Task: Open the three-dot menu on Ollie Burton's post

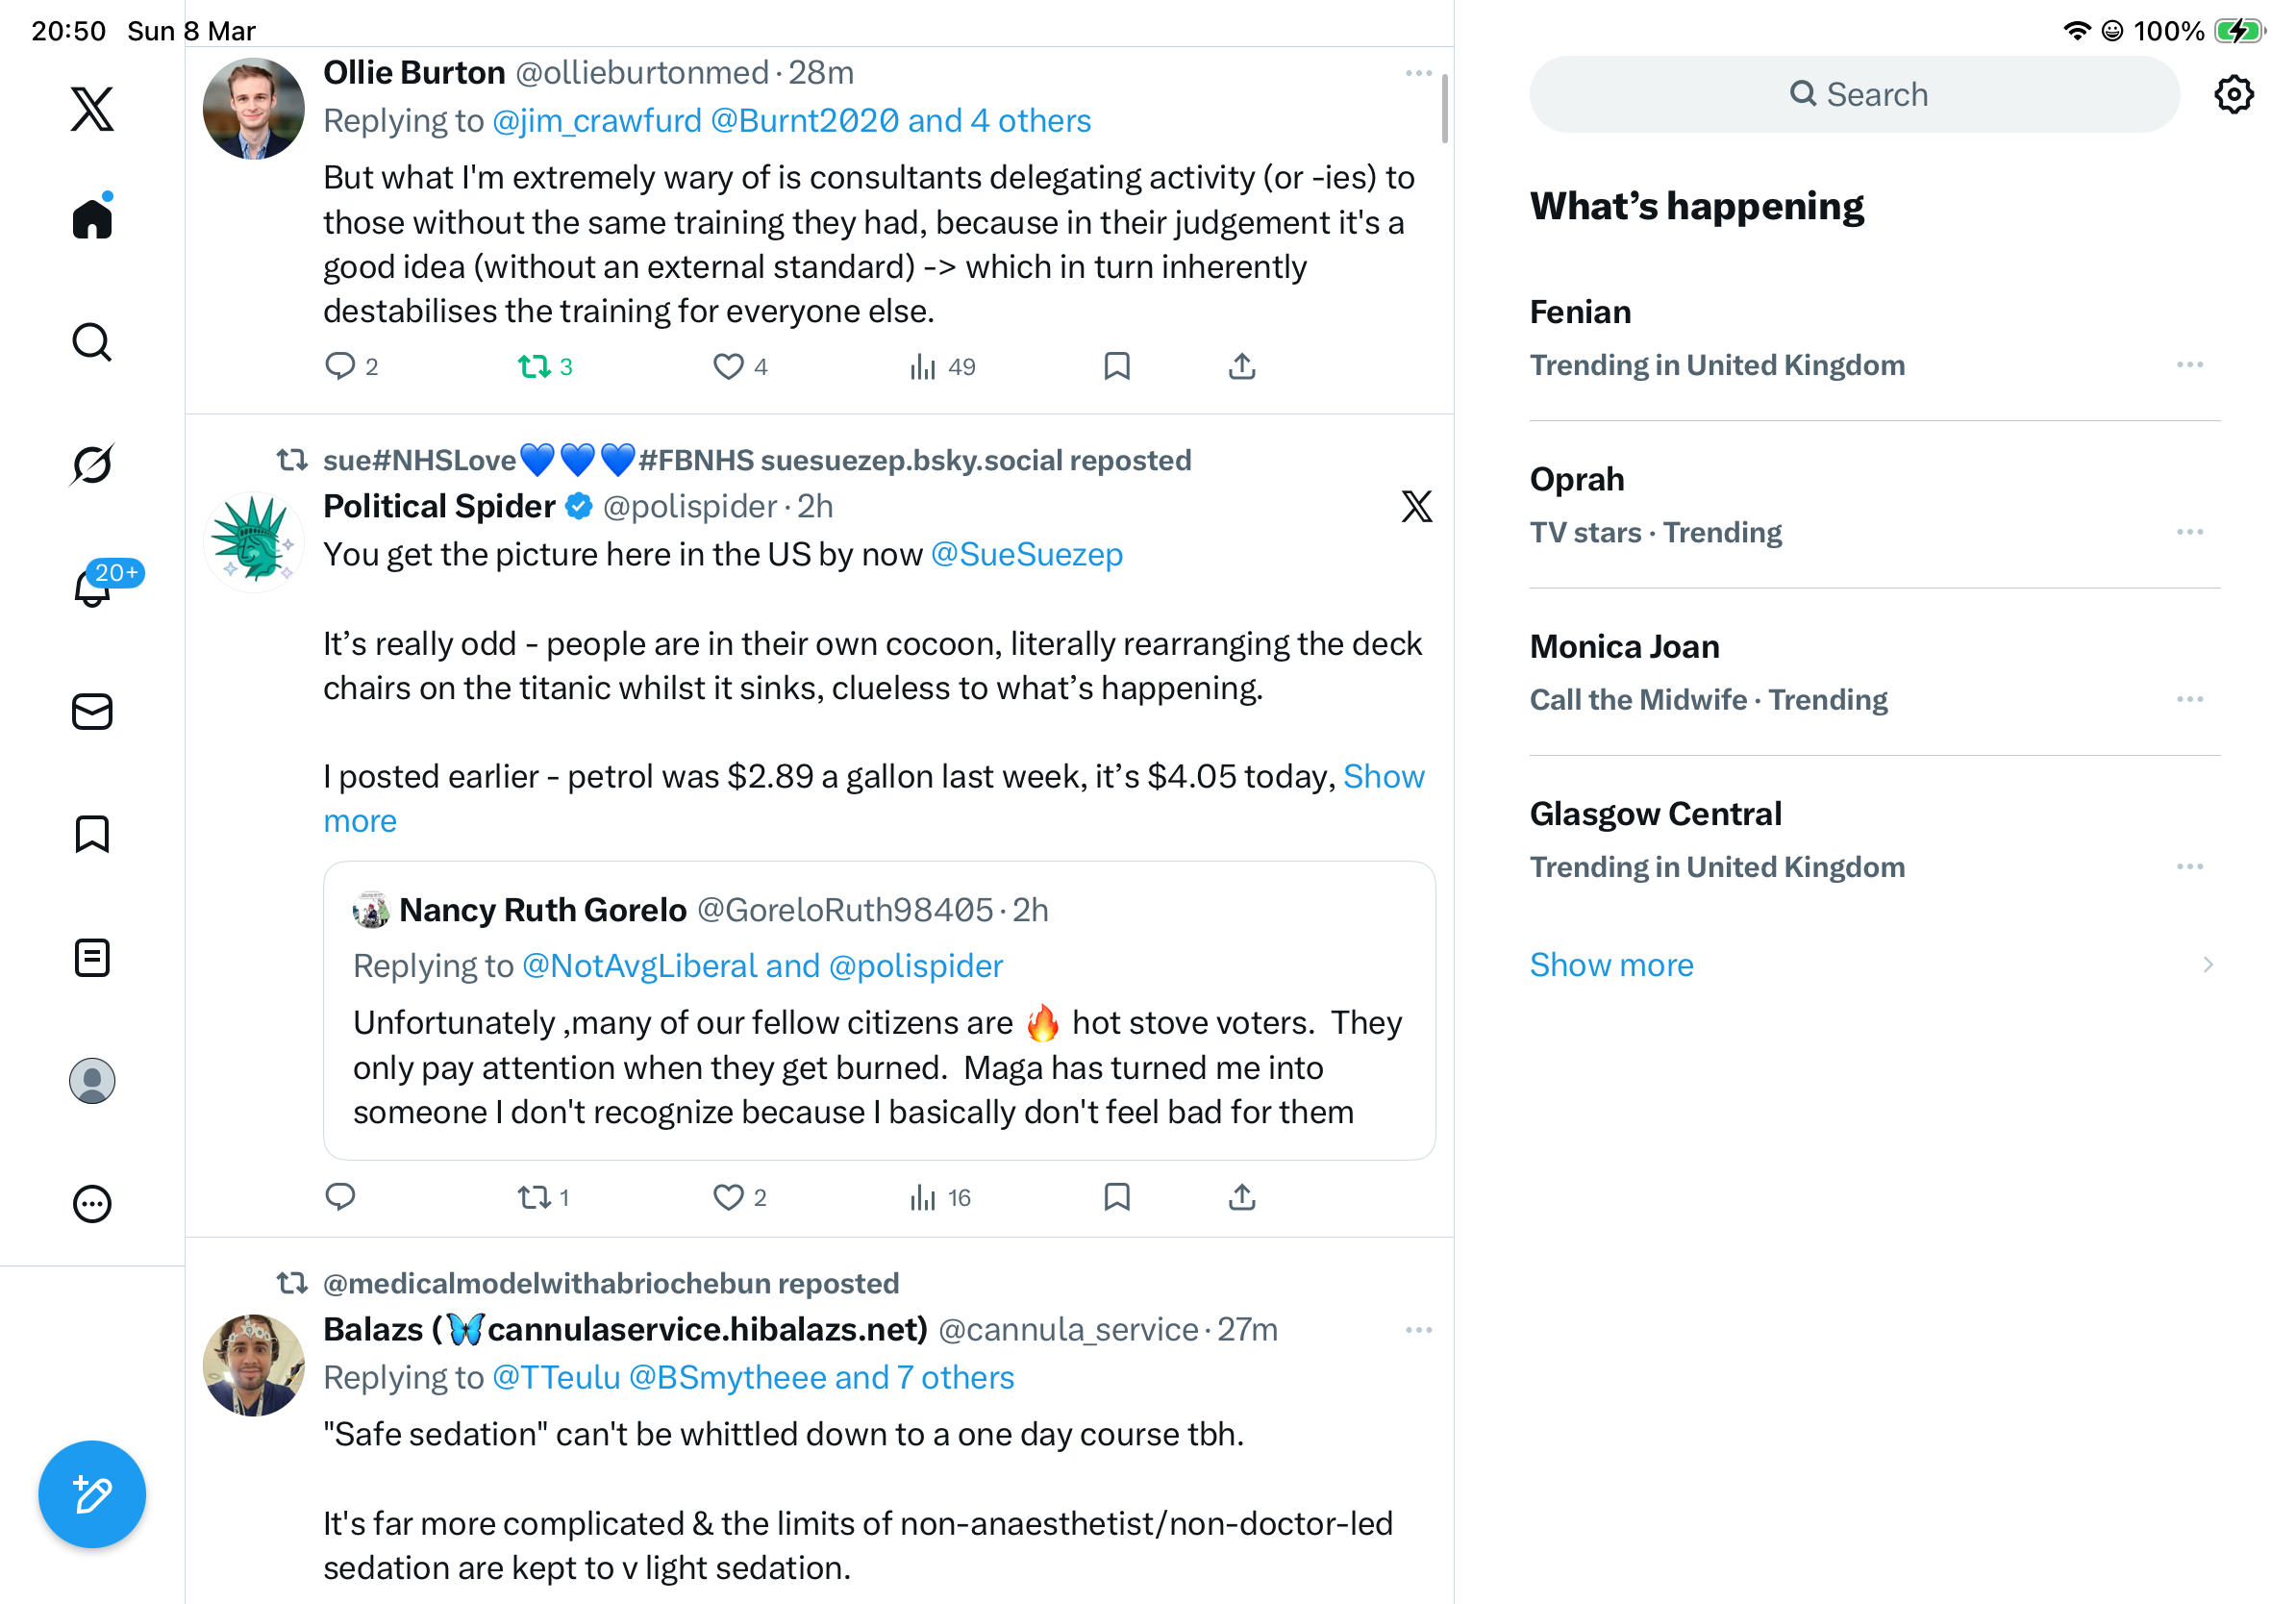Action: tap(1418, 73)
